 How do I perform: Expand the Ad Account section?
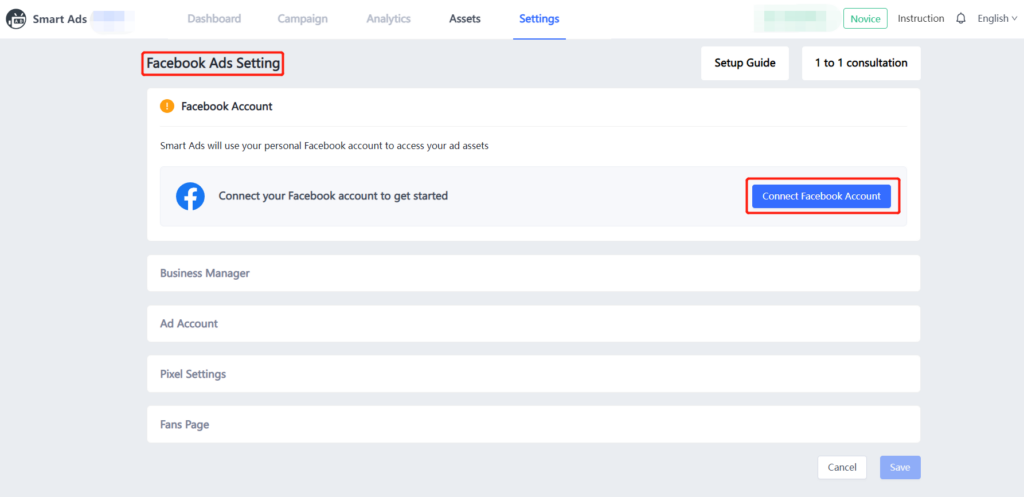(532, 324)
